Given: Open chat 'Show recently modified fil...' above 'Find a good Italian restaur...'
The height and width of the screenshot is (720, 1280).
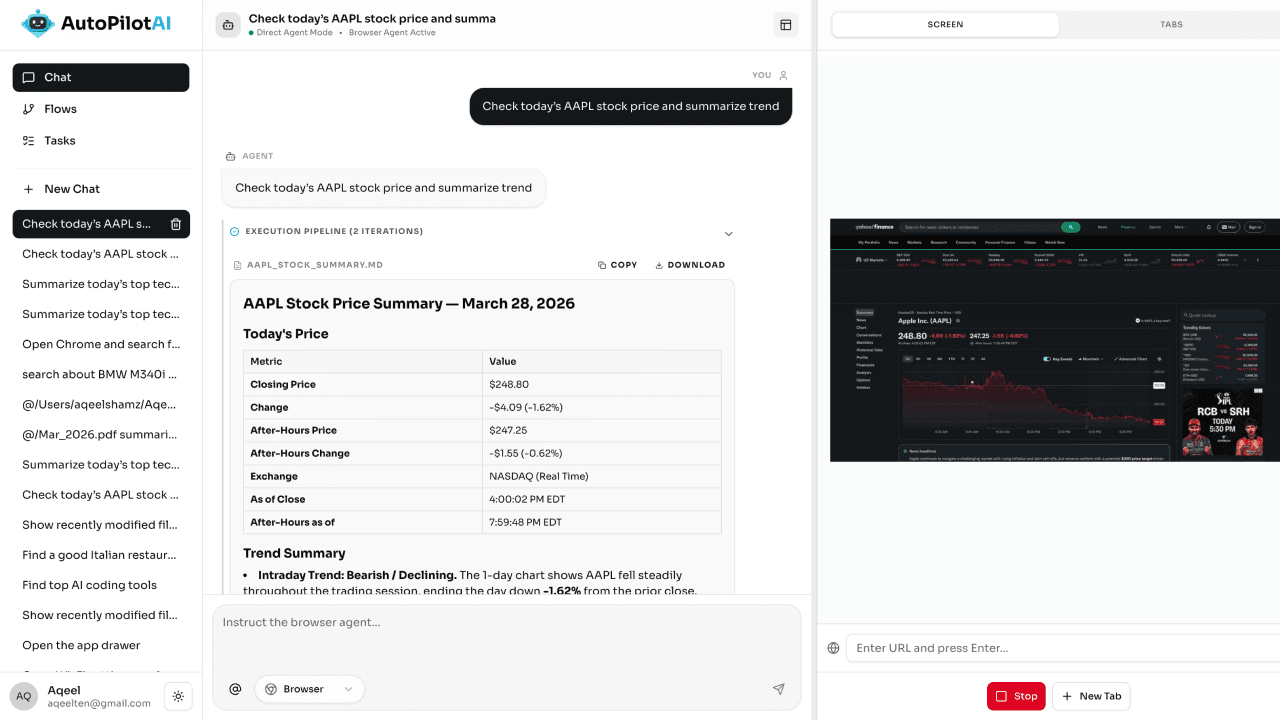Looking at the screenshot, I should (x=101, y=525).
